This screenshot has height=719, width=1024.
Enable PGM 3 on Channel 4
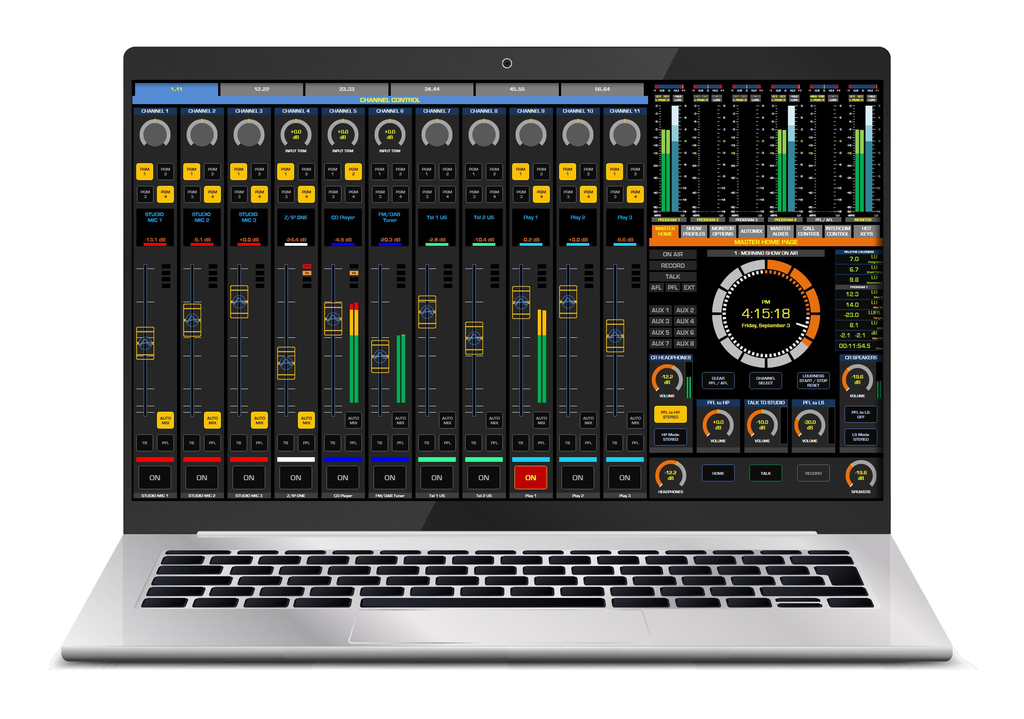[285, 194]
